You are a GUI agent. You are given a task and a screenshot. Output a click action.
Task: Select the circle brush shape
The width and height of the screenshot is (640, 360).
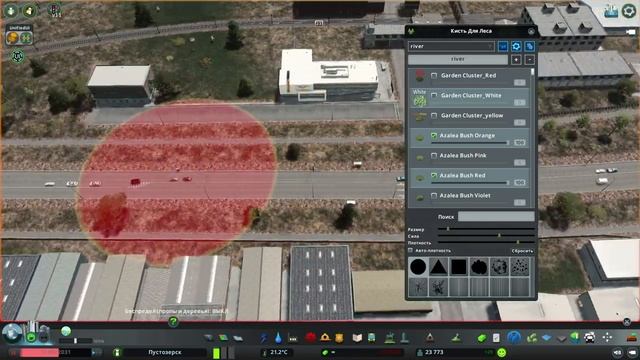click(x=418, y=267)
